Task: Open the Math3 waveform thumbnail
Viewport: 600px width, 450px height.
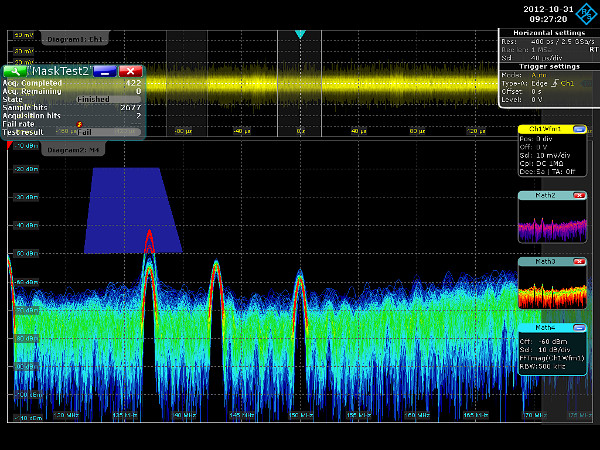Action: pyautogui.click(x=552, y=287)
